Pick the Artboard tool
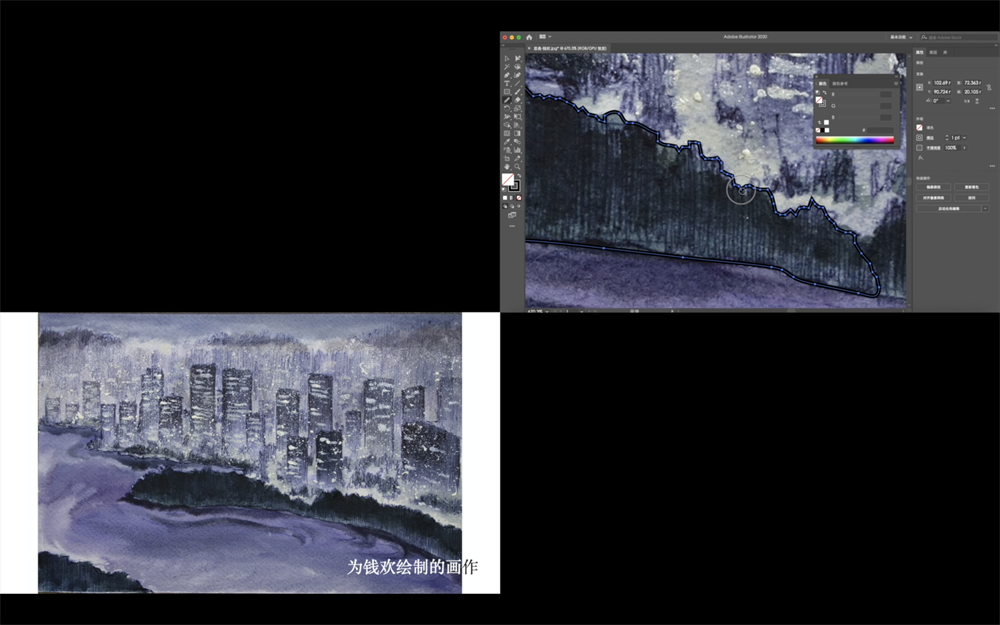The width and height of the screenshot is (1000, 625). pyautogui.click(x=507, y=158)
